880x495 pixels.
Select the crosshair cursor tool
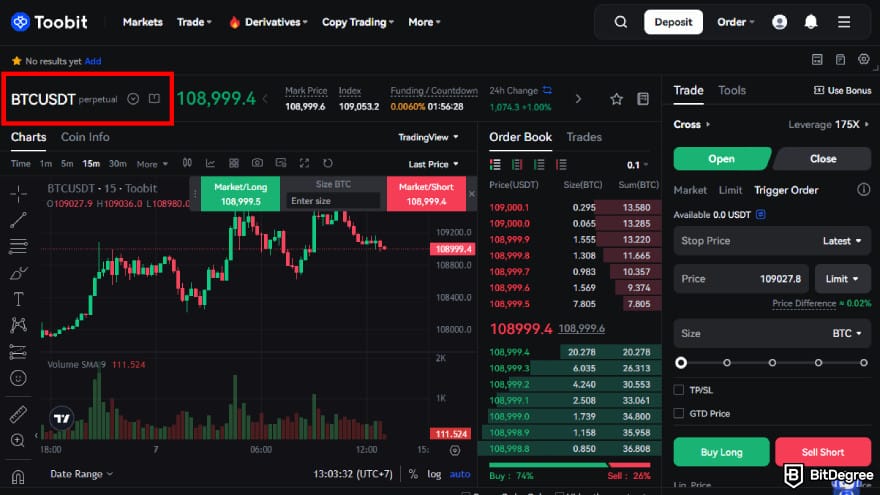19,194
